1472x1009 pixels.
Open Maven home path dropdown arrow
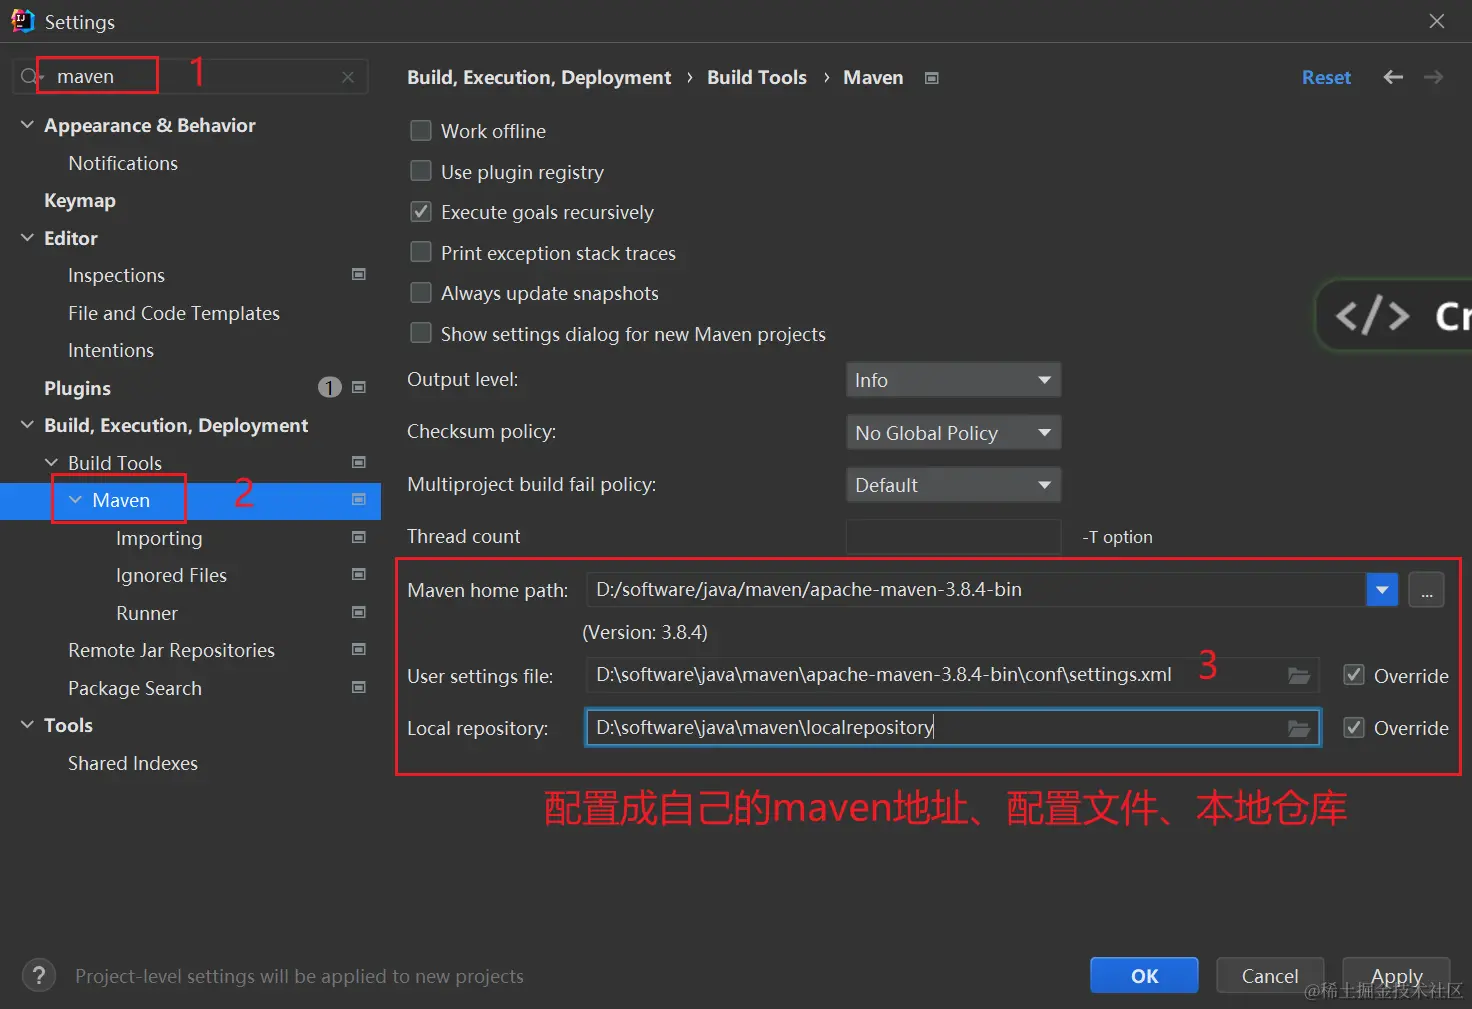click(x=1382, y=590)
